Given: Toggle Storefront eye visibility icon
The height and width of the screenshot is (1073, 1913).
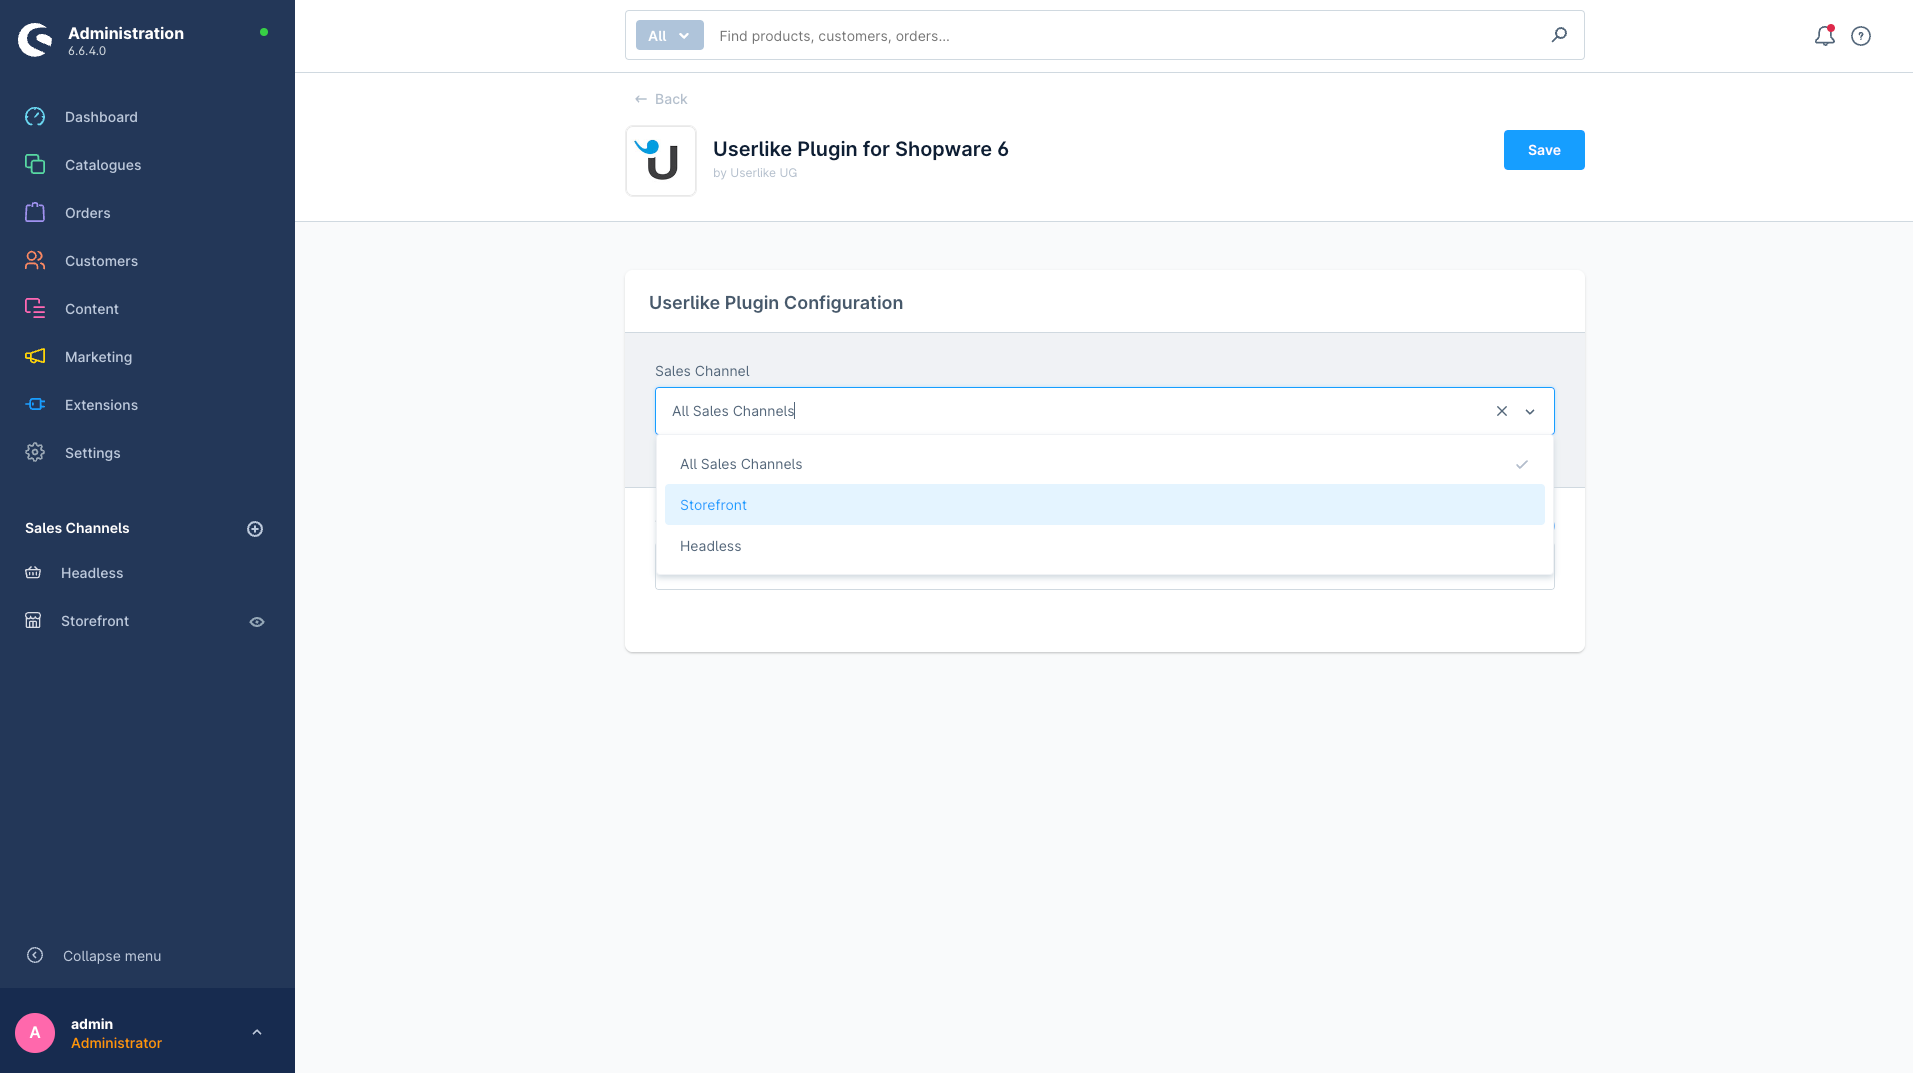Looking at the screenshot, I should point(257,622).
